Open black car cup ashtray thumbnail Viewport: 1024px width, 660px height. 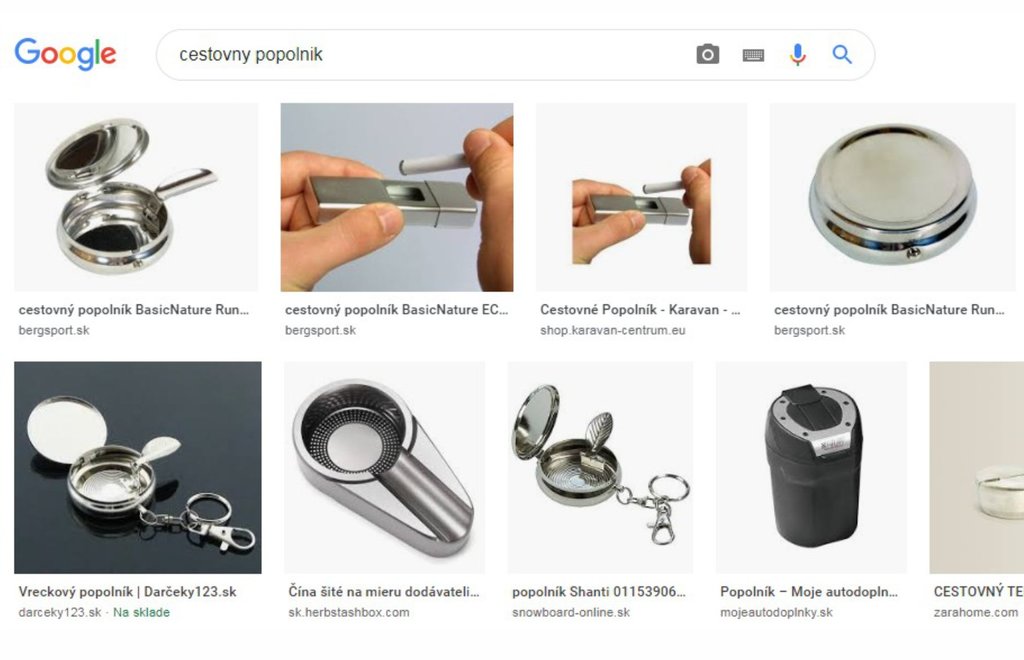(x=811, y=467)
